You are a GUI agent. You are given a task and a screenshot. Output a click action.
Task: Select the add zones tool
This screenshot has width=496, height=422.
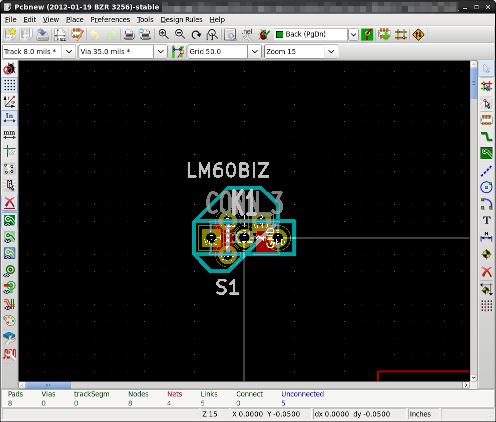[x=487, y=153]
